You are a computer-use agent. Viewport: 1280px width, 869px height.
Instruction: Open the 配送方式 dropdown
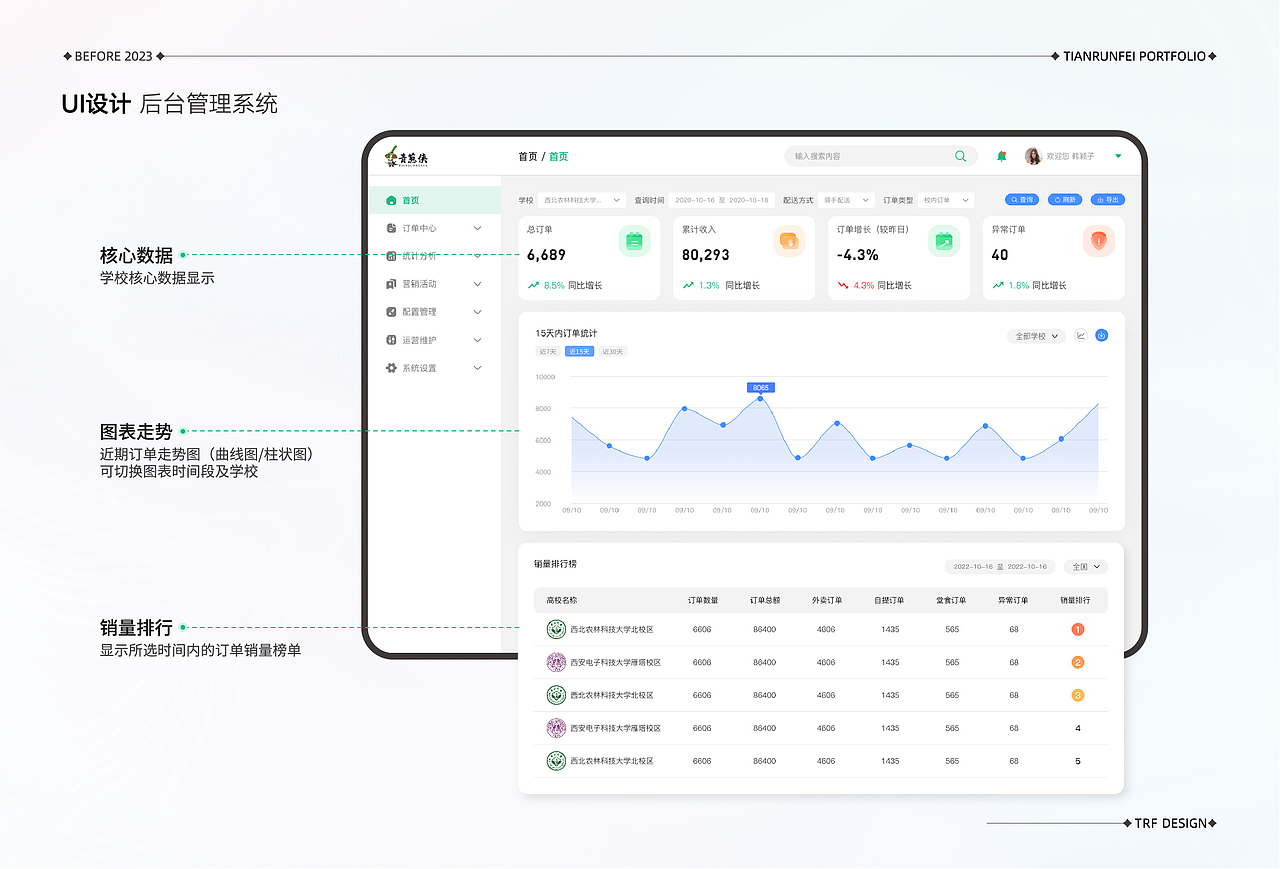pos(846,200)
